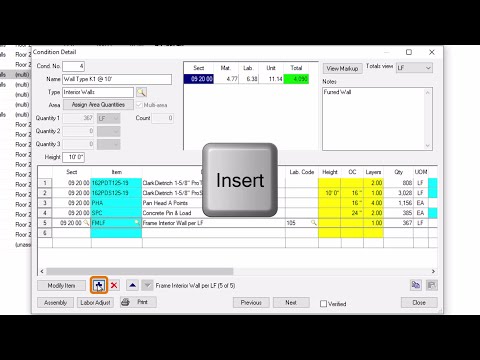
Task: Click the Assembly button
Action: [x=56, y=303]
